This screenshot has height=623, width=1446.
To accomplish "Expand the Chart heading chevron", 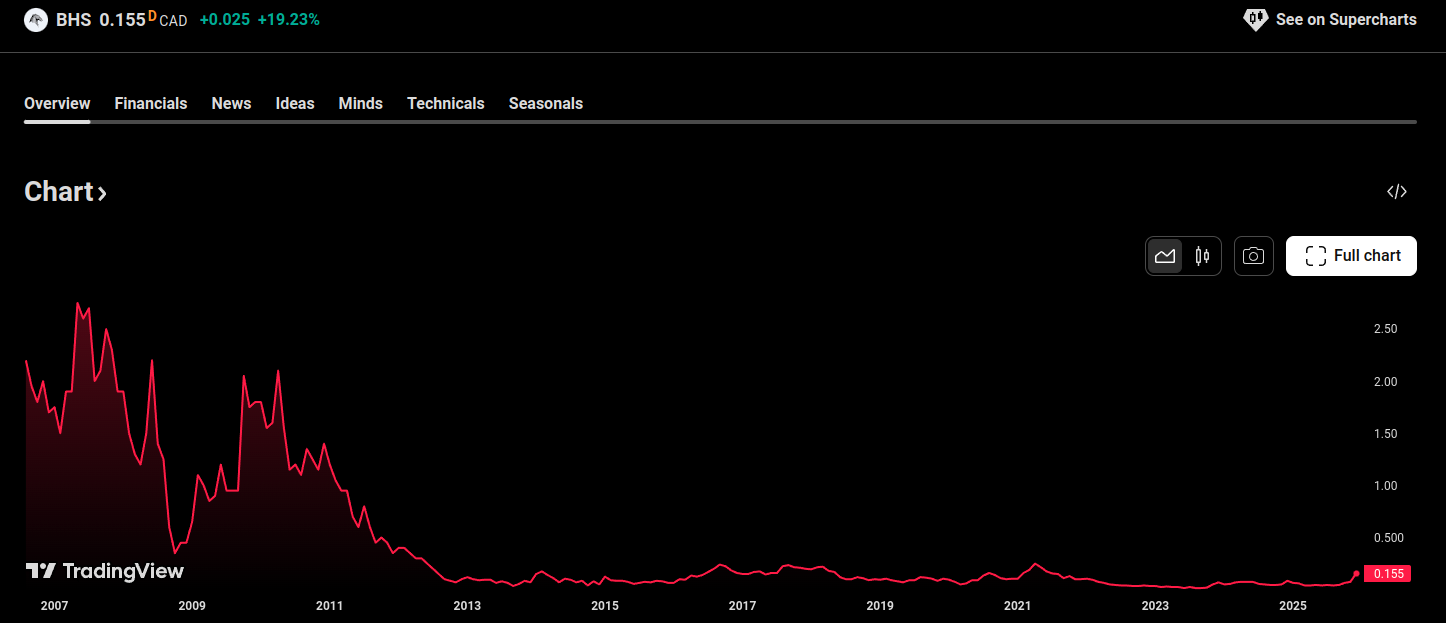I will tap(102, 193).
